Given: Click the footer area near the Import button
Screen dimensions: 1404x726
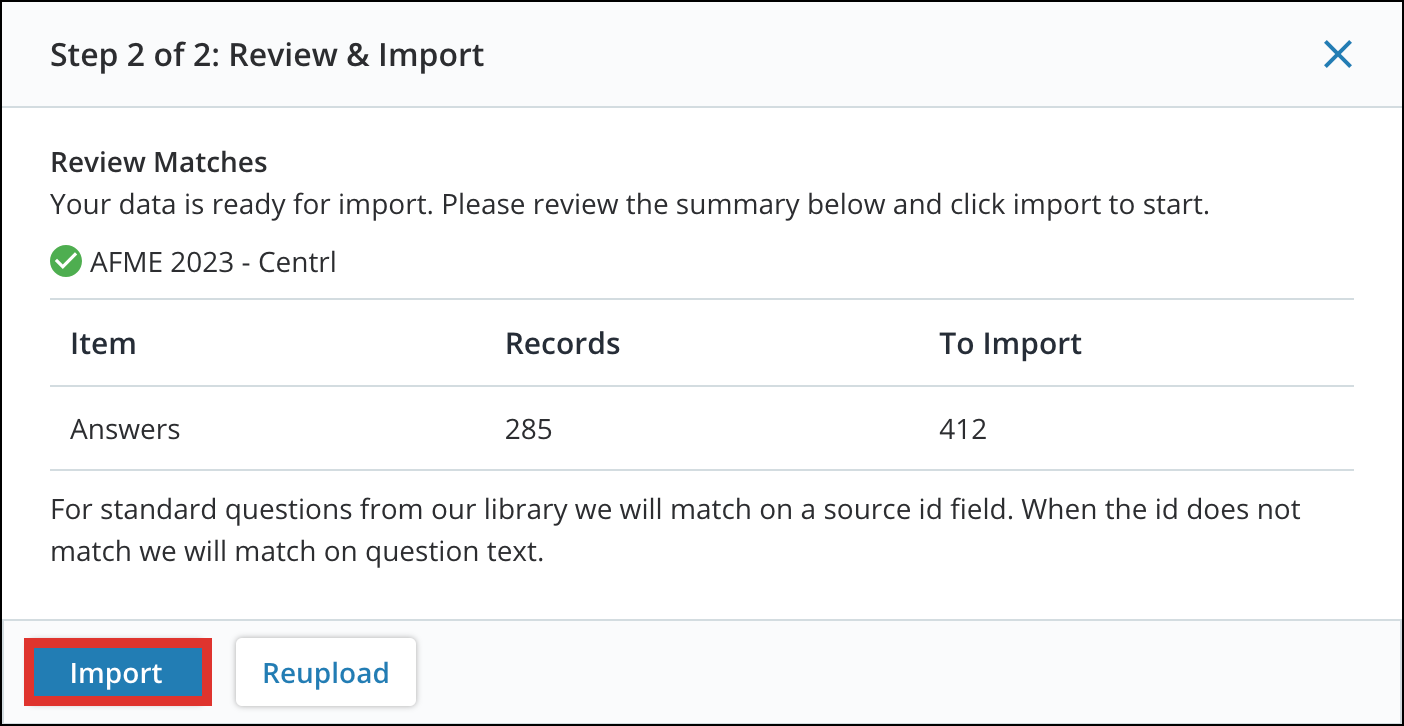Looking at the screenshot, I should coord(700,672).
